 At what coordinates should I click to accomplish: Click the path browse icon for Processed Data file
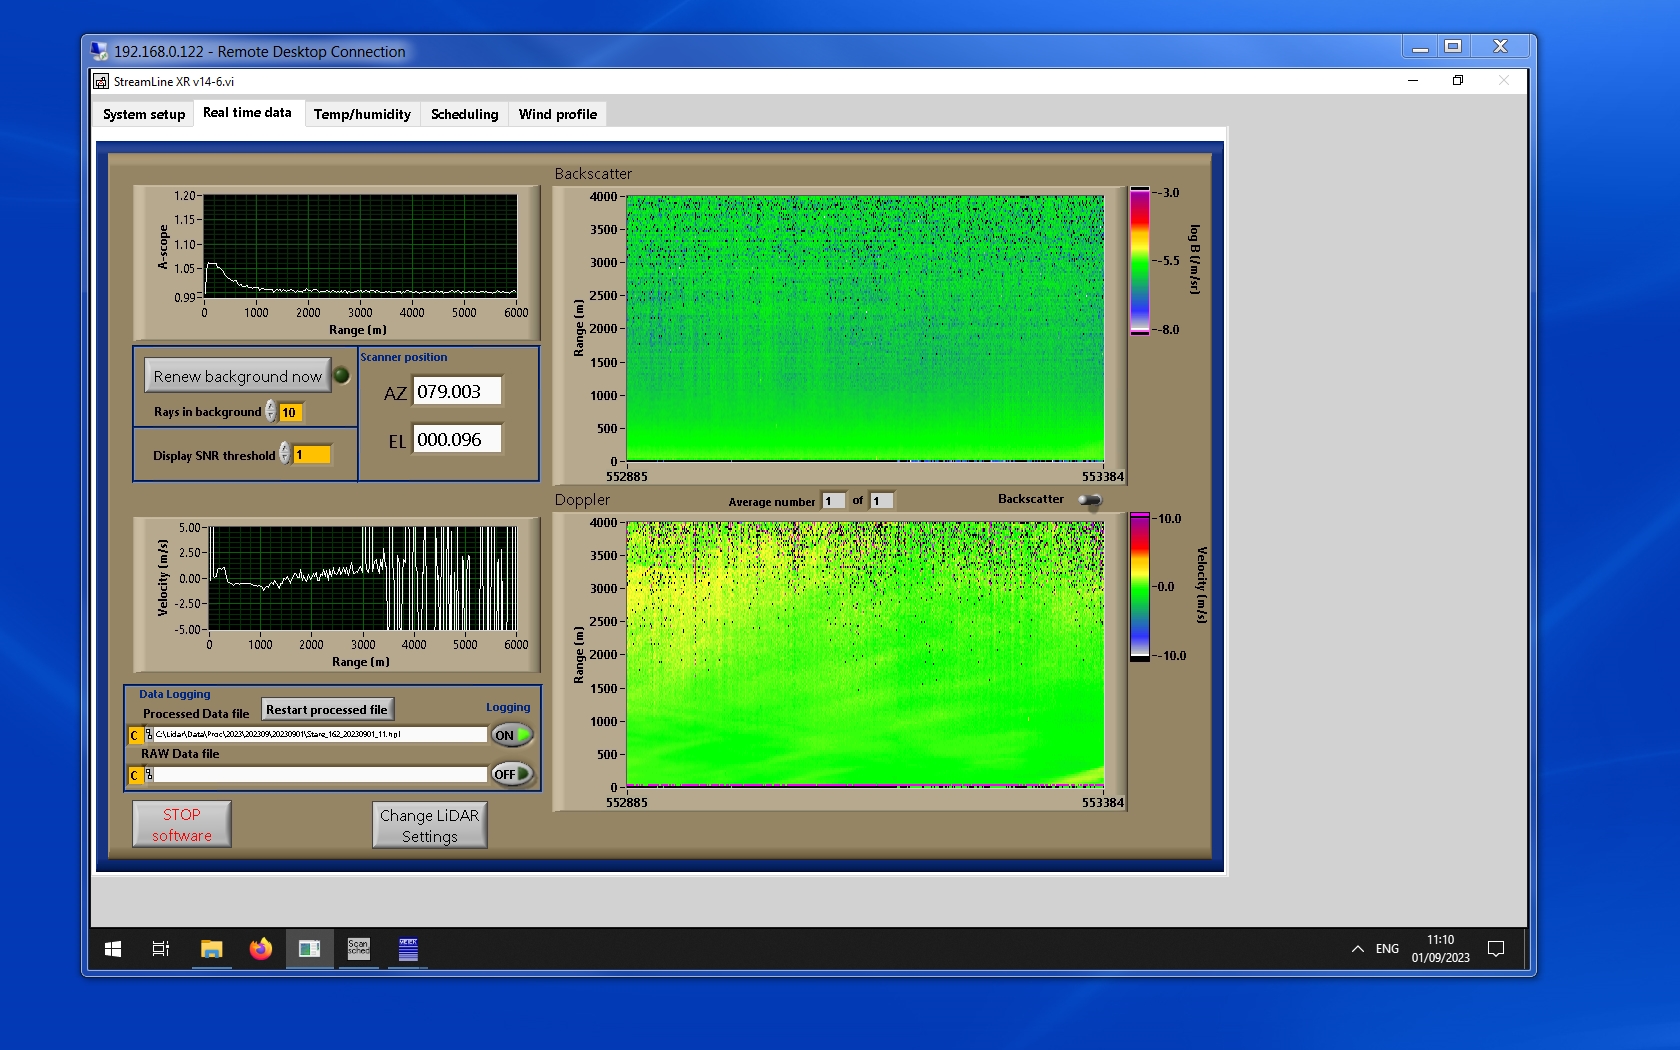coord(149,735)
